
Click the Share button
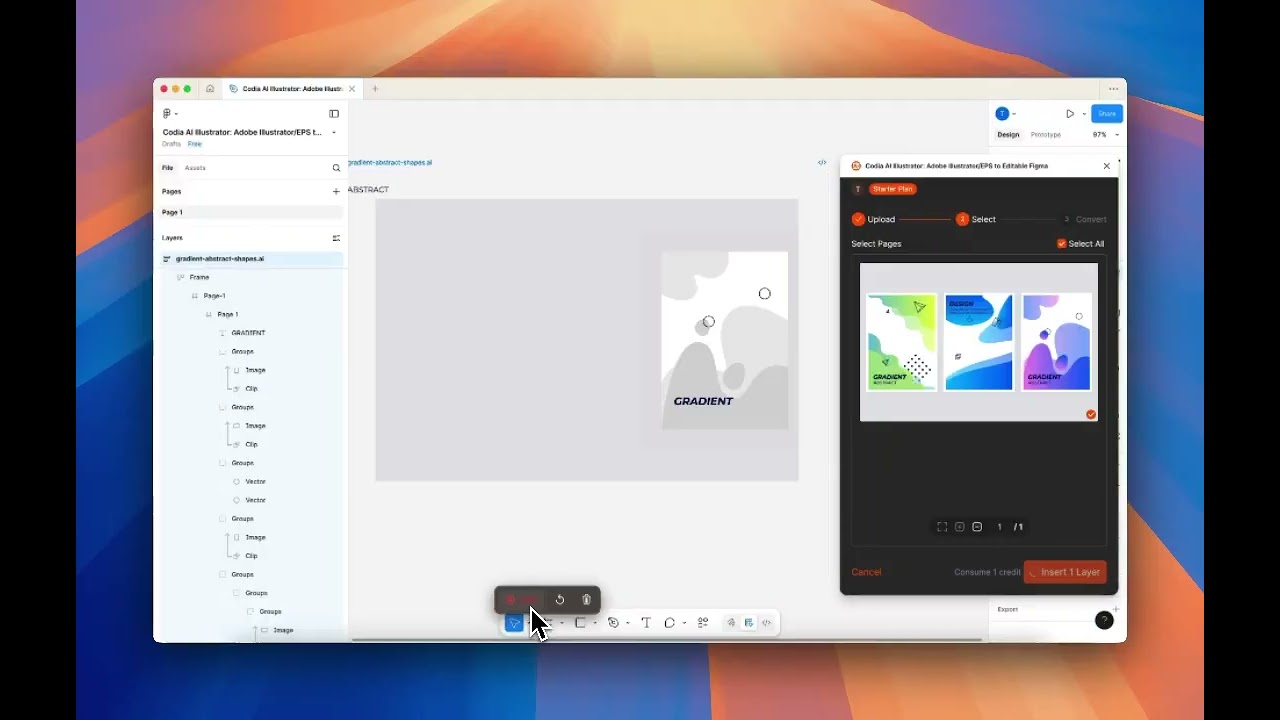coord(1106,114)
